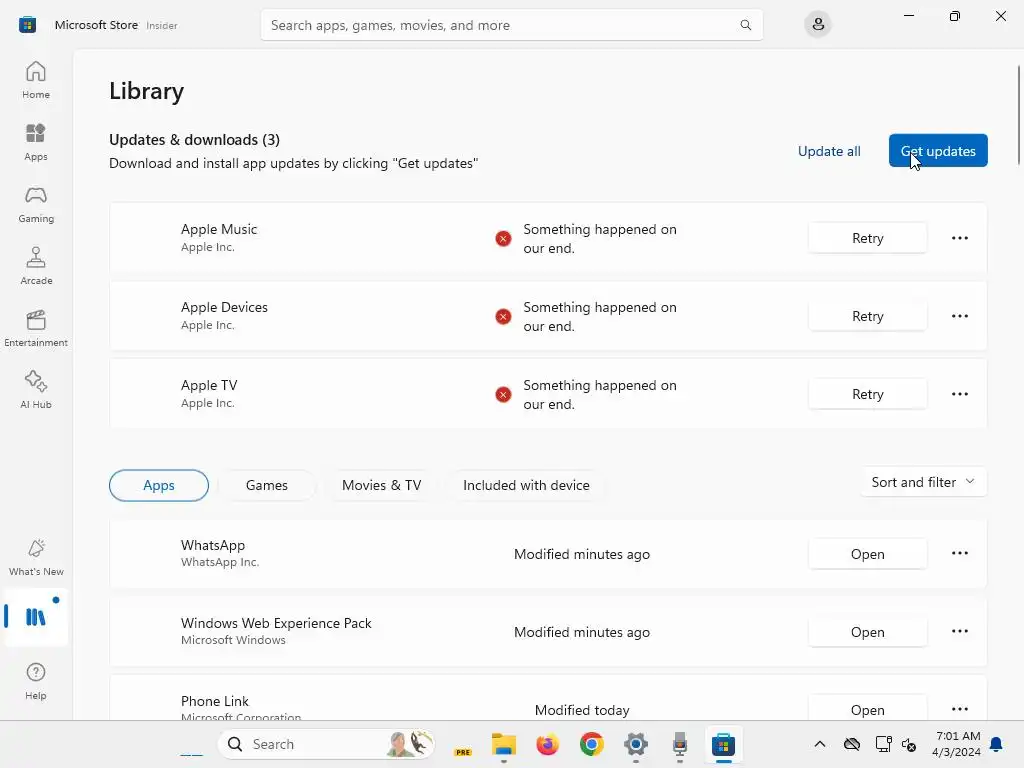Open What's New in sidebar

[36, 558]
